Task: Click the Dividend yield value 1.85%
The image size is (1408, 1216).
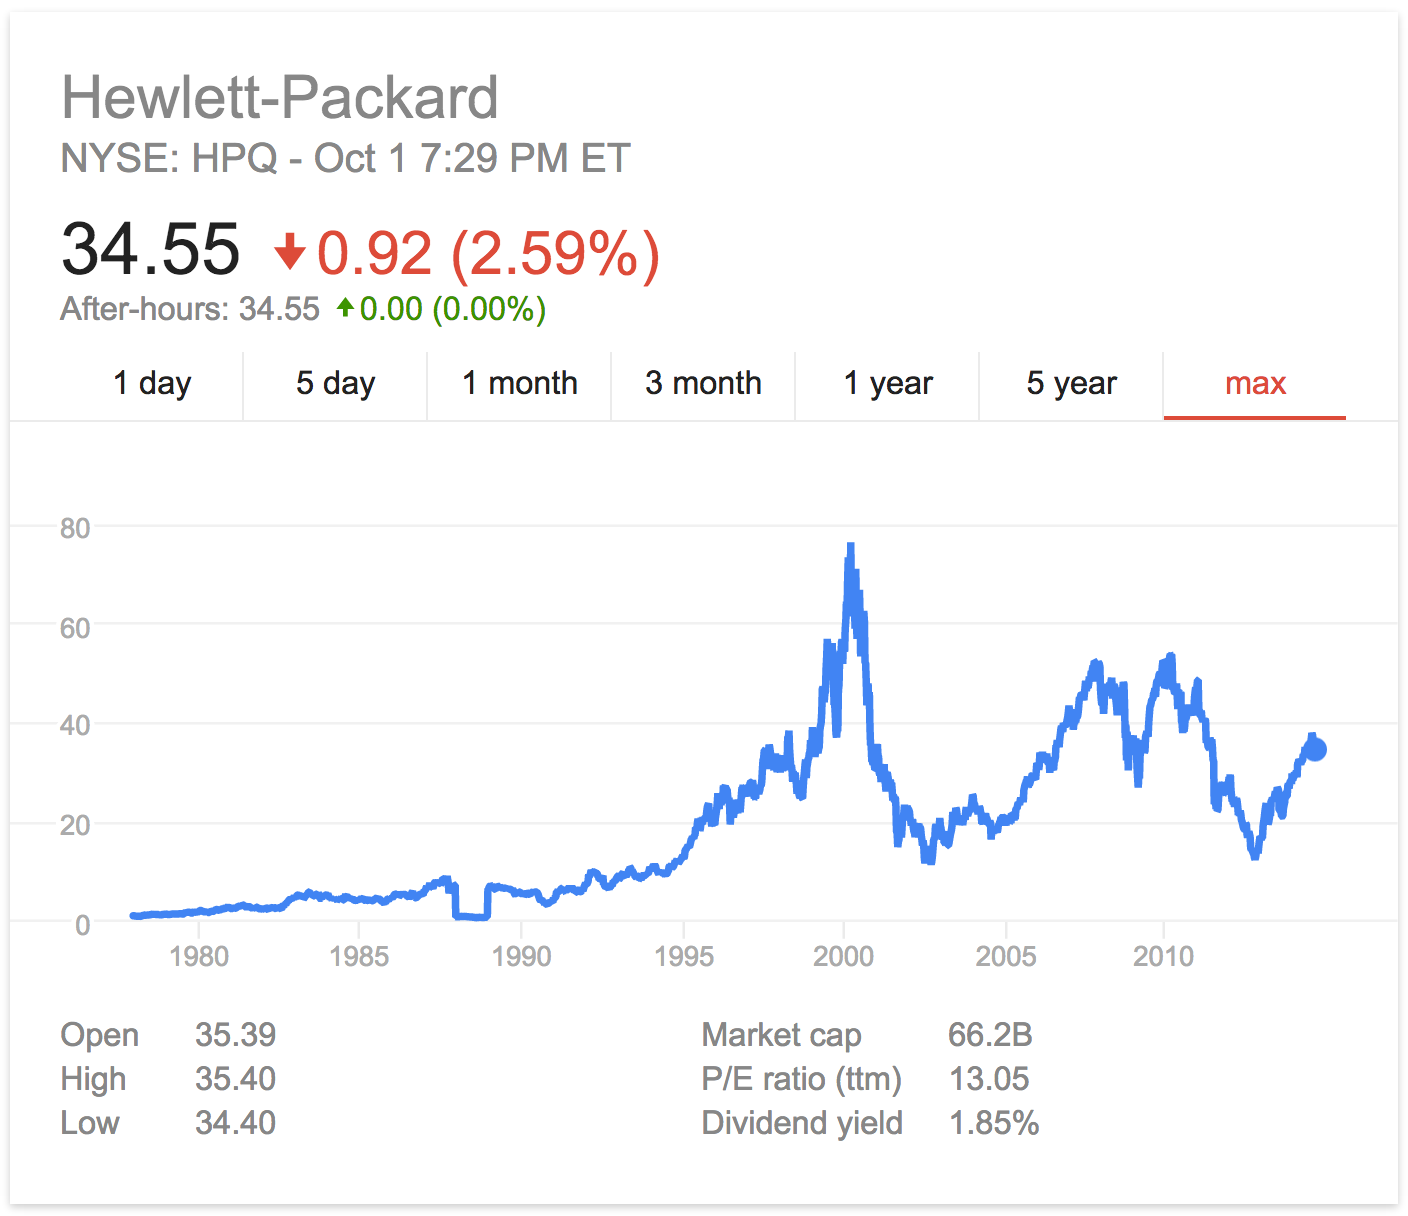Action: tap(994, 1123)
